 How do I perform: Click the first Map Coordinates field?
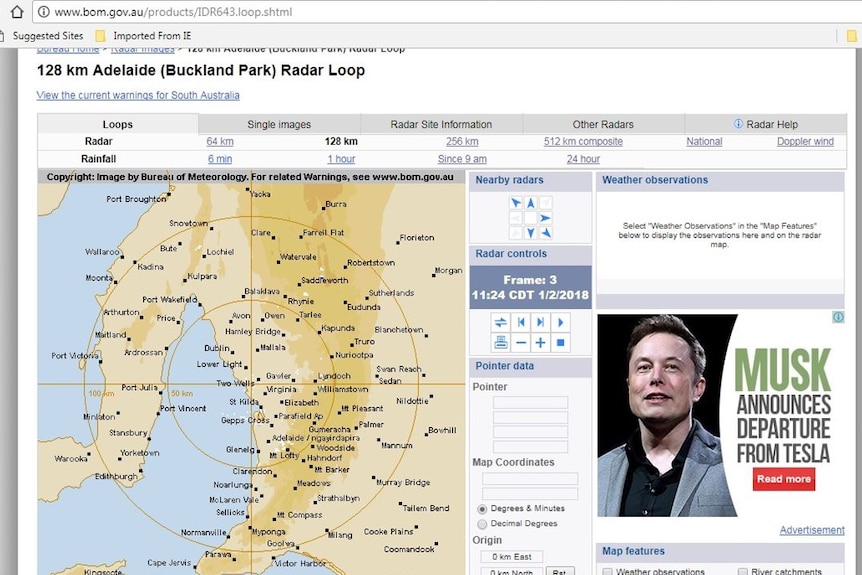click(530, 478)
